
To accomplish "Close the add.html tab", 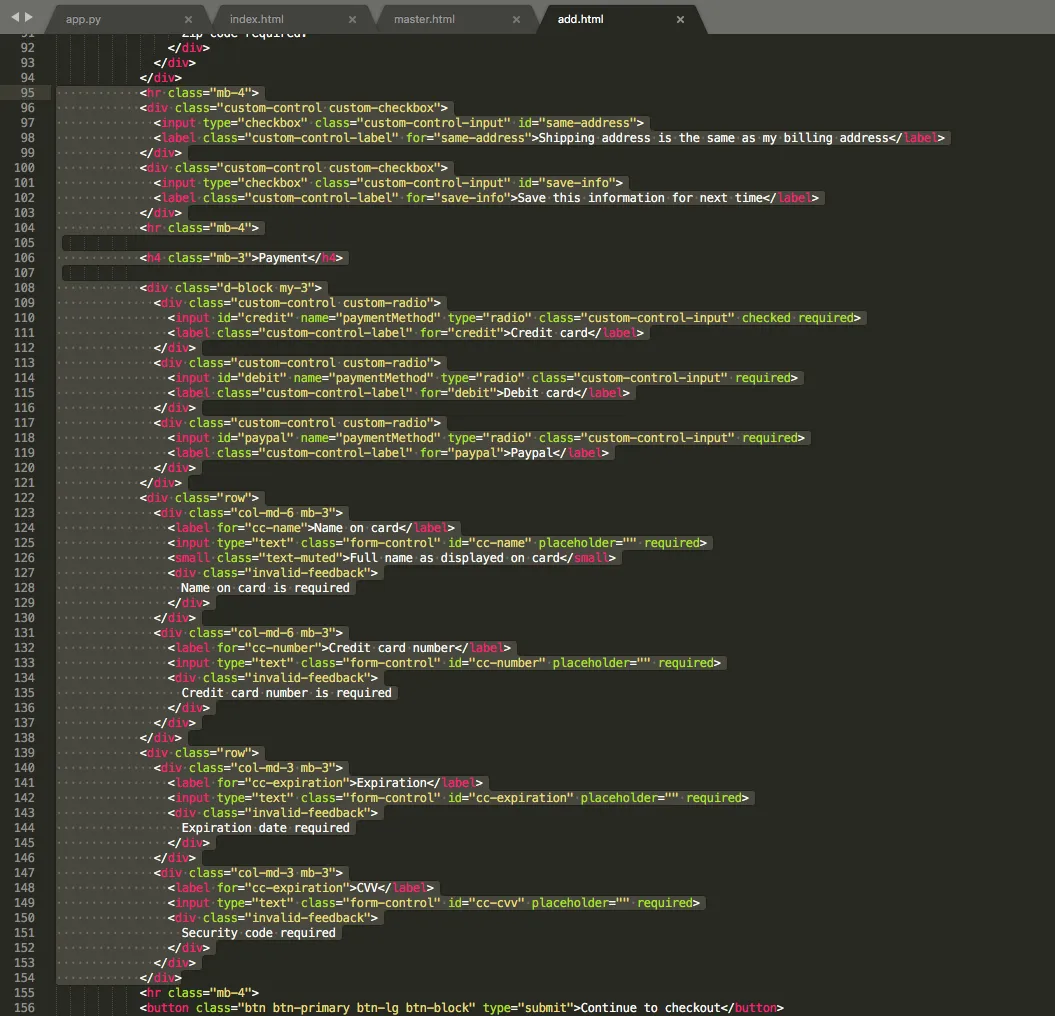I will click(680, 20).
